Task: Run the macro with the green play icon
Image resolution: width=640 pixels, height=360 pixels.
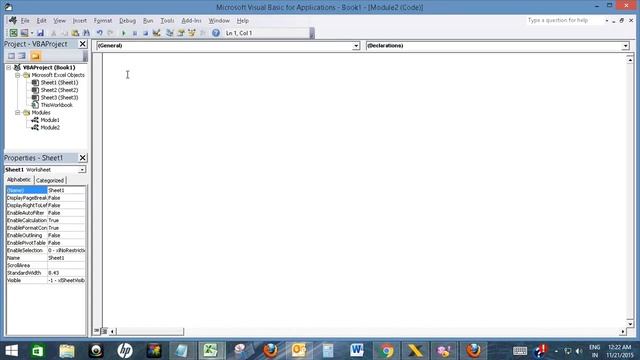Action: (x=123, y=33)
